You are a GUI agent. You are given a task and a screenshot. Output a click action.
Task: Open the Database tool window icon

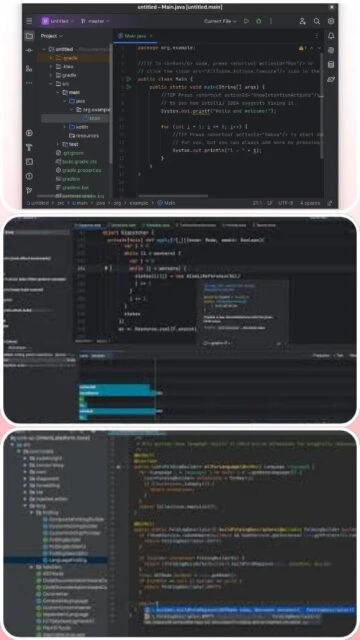pyautogui.click(x=331, y=64)
